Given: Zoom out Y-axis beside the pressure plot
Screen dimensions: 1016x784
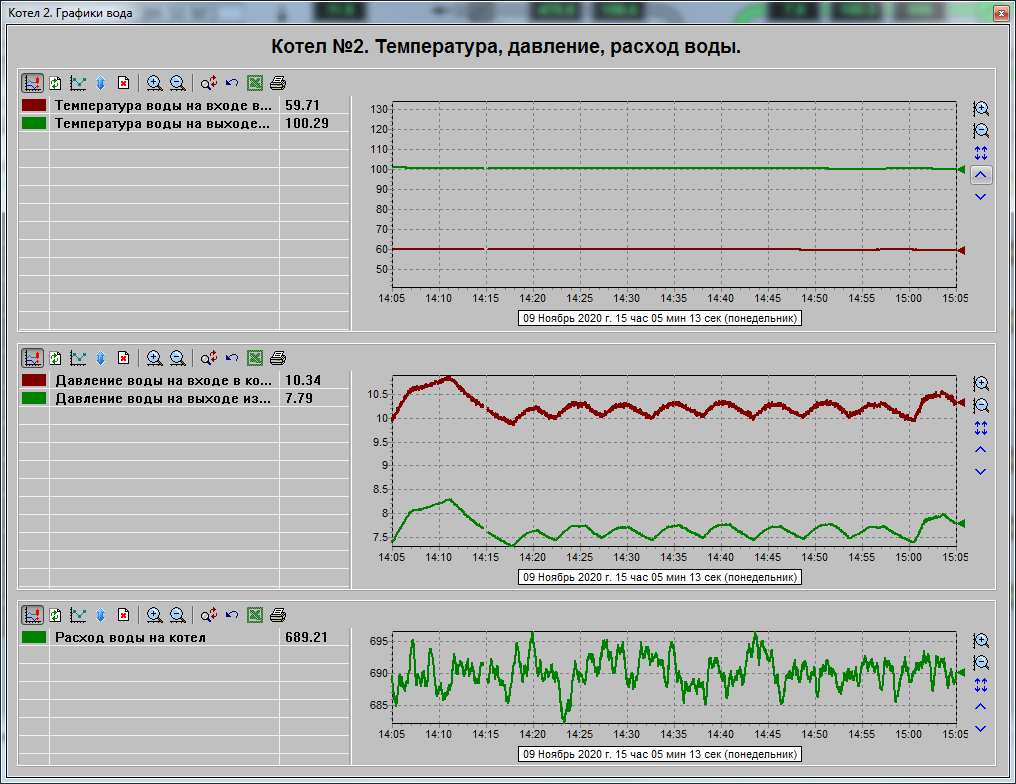Looking at the screenshot, I should click(981, 406).
